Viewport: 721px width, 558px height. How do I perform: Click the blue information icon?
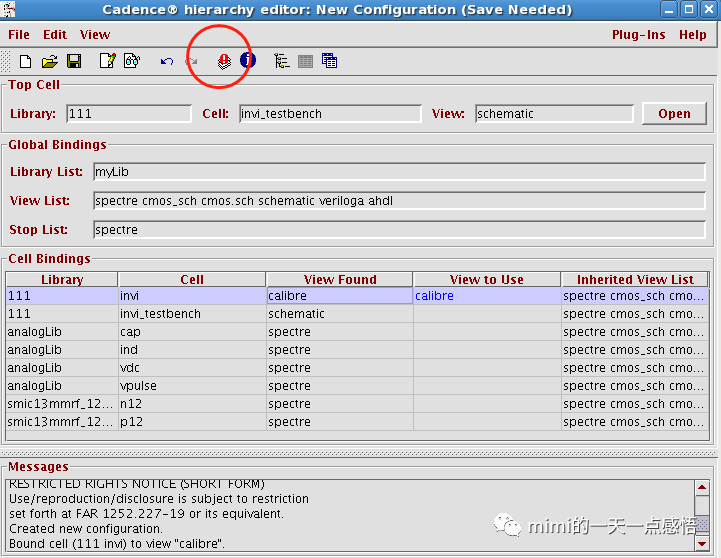click(248, 60)
